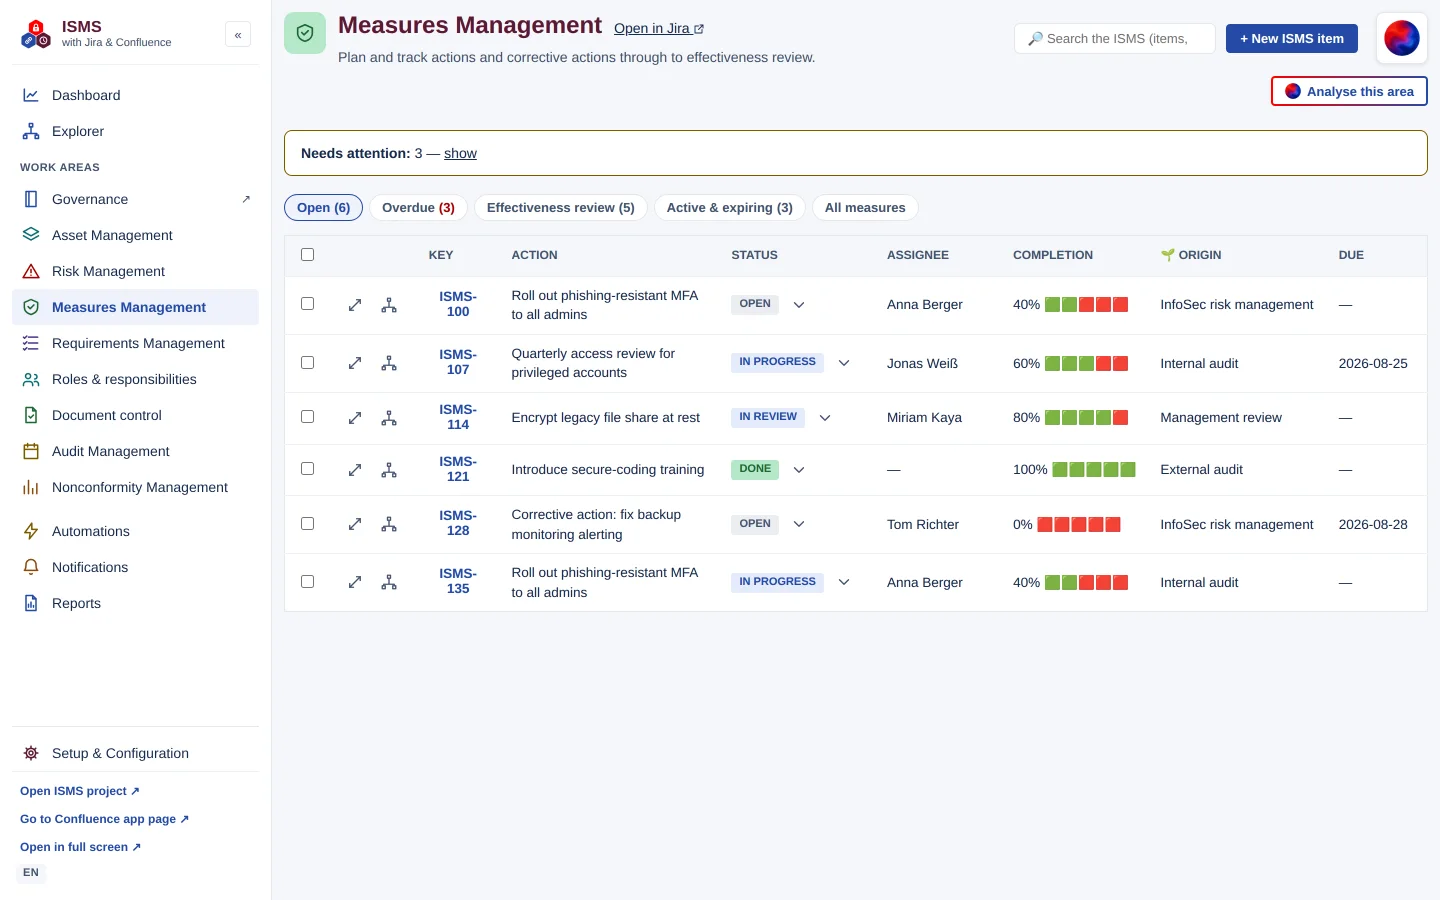
Task: Click the ISMS logo in sidebar header
Action: coord(36,34)
